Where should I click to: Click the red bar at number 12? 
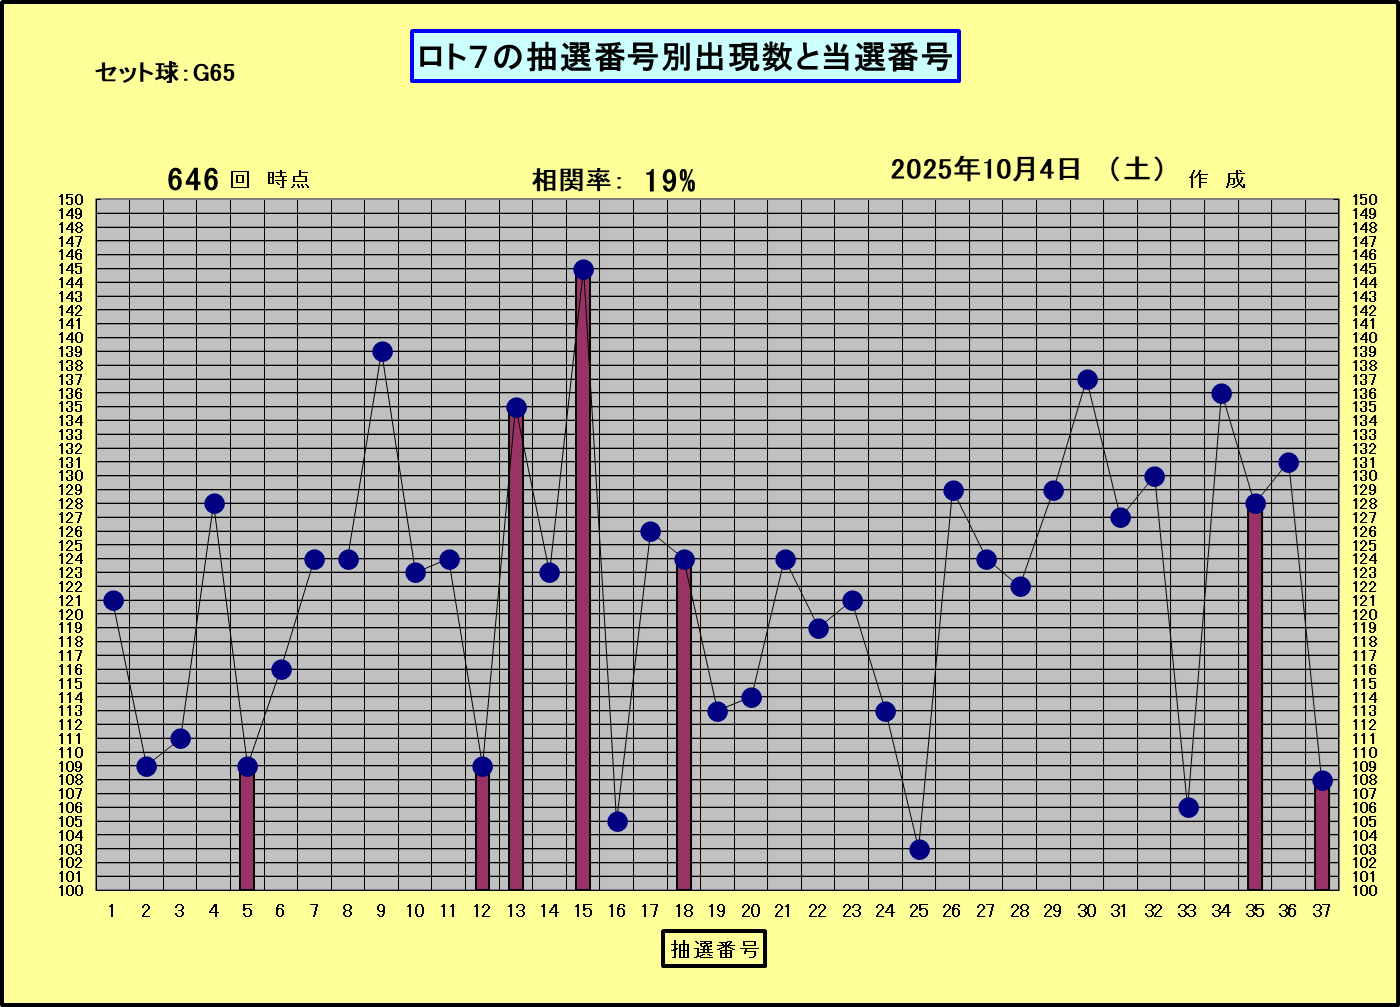(x=482, y=832)
